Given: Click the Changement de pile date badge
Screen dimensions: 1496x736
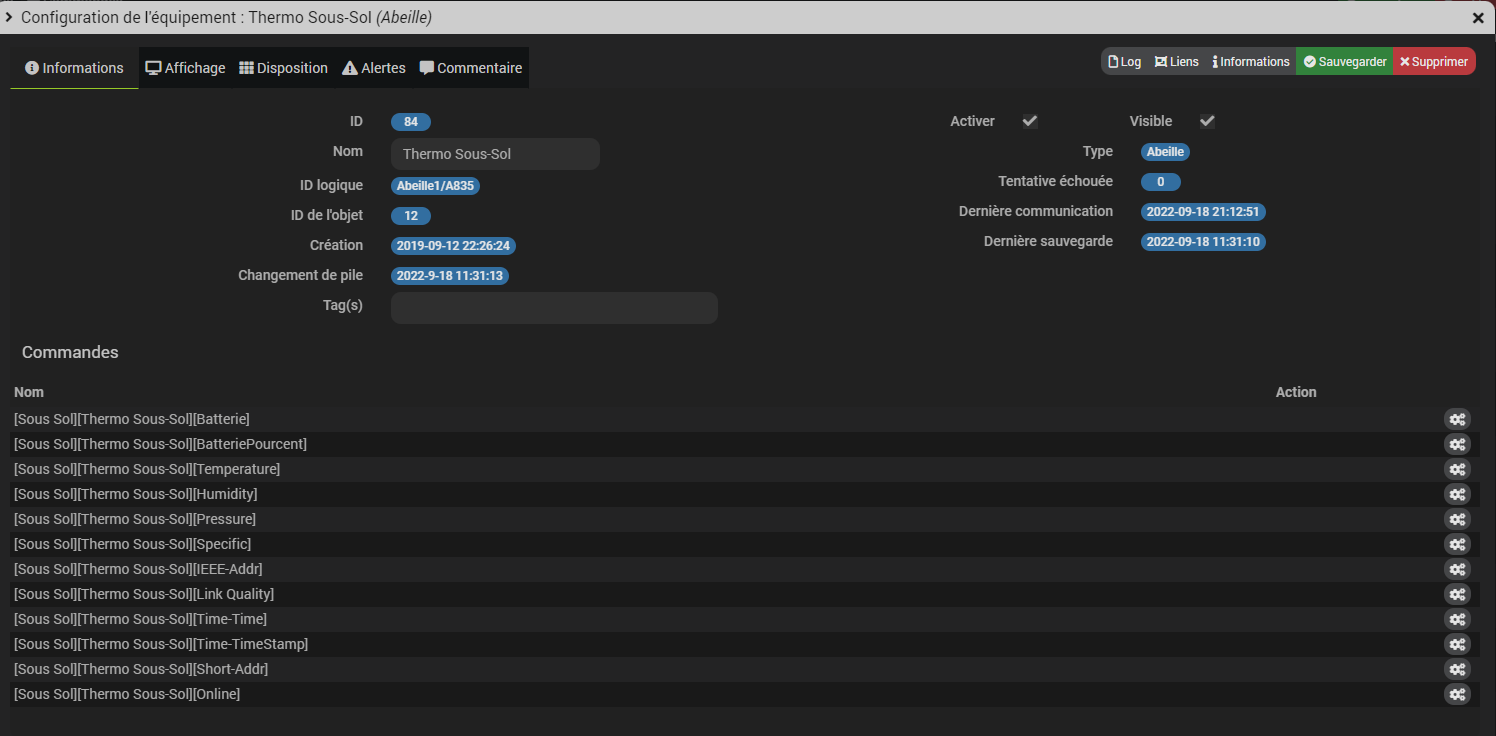Looking at the screenshot, I should (x=450, y=276).
